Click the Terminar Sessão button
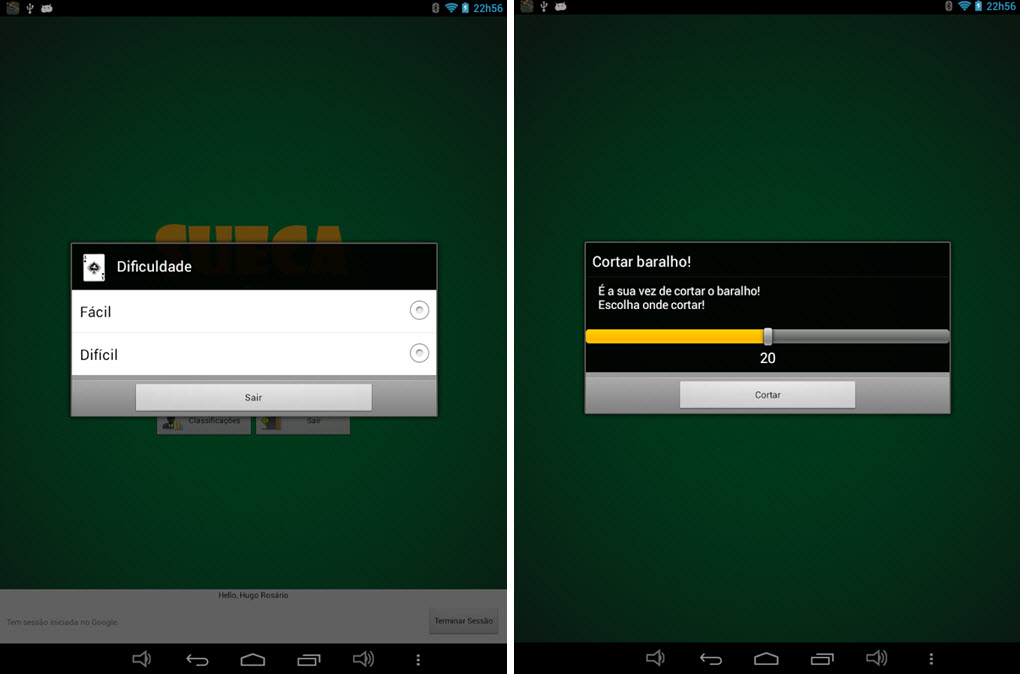This screenshot has width=1020, height=674. 463,621
